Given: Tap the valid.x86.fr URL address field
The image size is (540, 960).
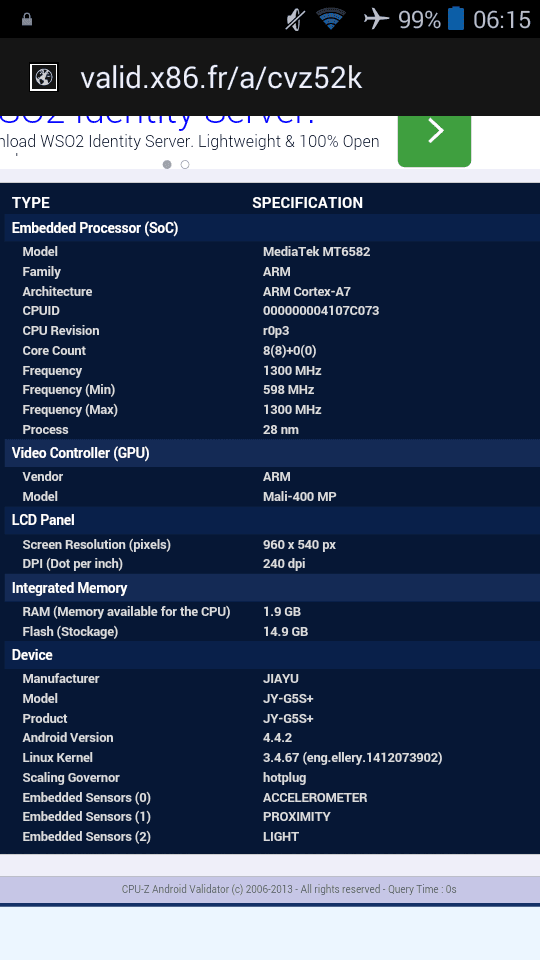Looking at the screenshot, I should tap(221, 78).
